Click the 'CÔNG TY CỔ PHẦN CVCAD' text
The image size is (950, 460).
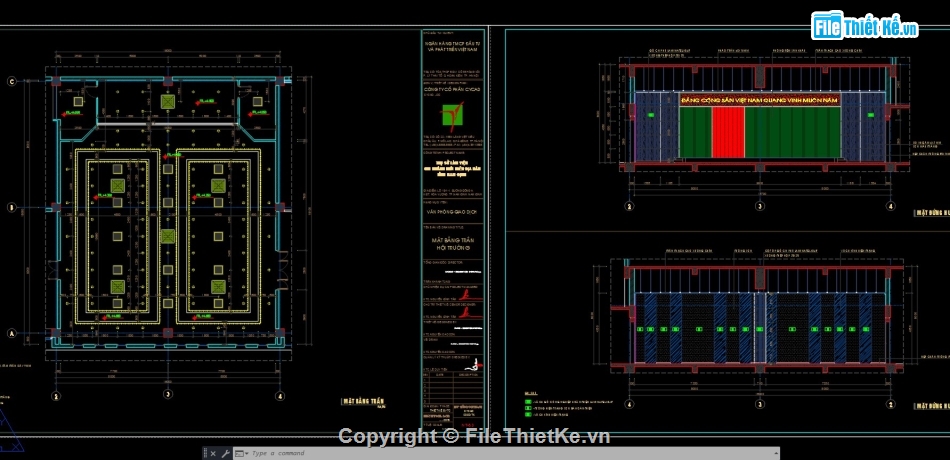click(x=453, y=90)
